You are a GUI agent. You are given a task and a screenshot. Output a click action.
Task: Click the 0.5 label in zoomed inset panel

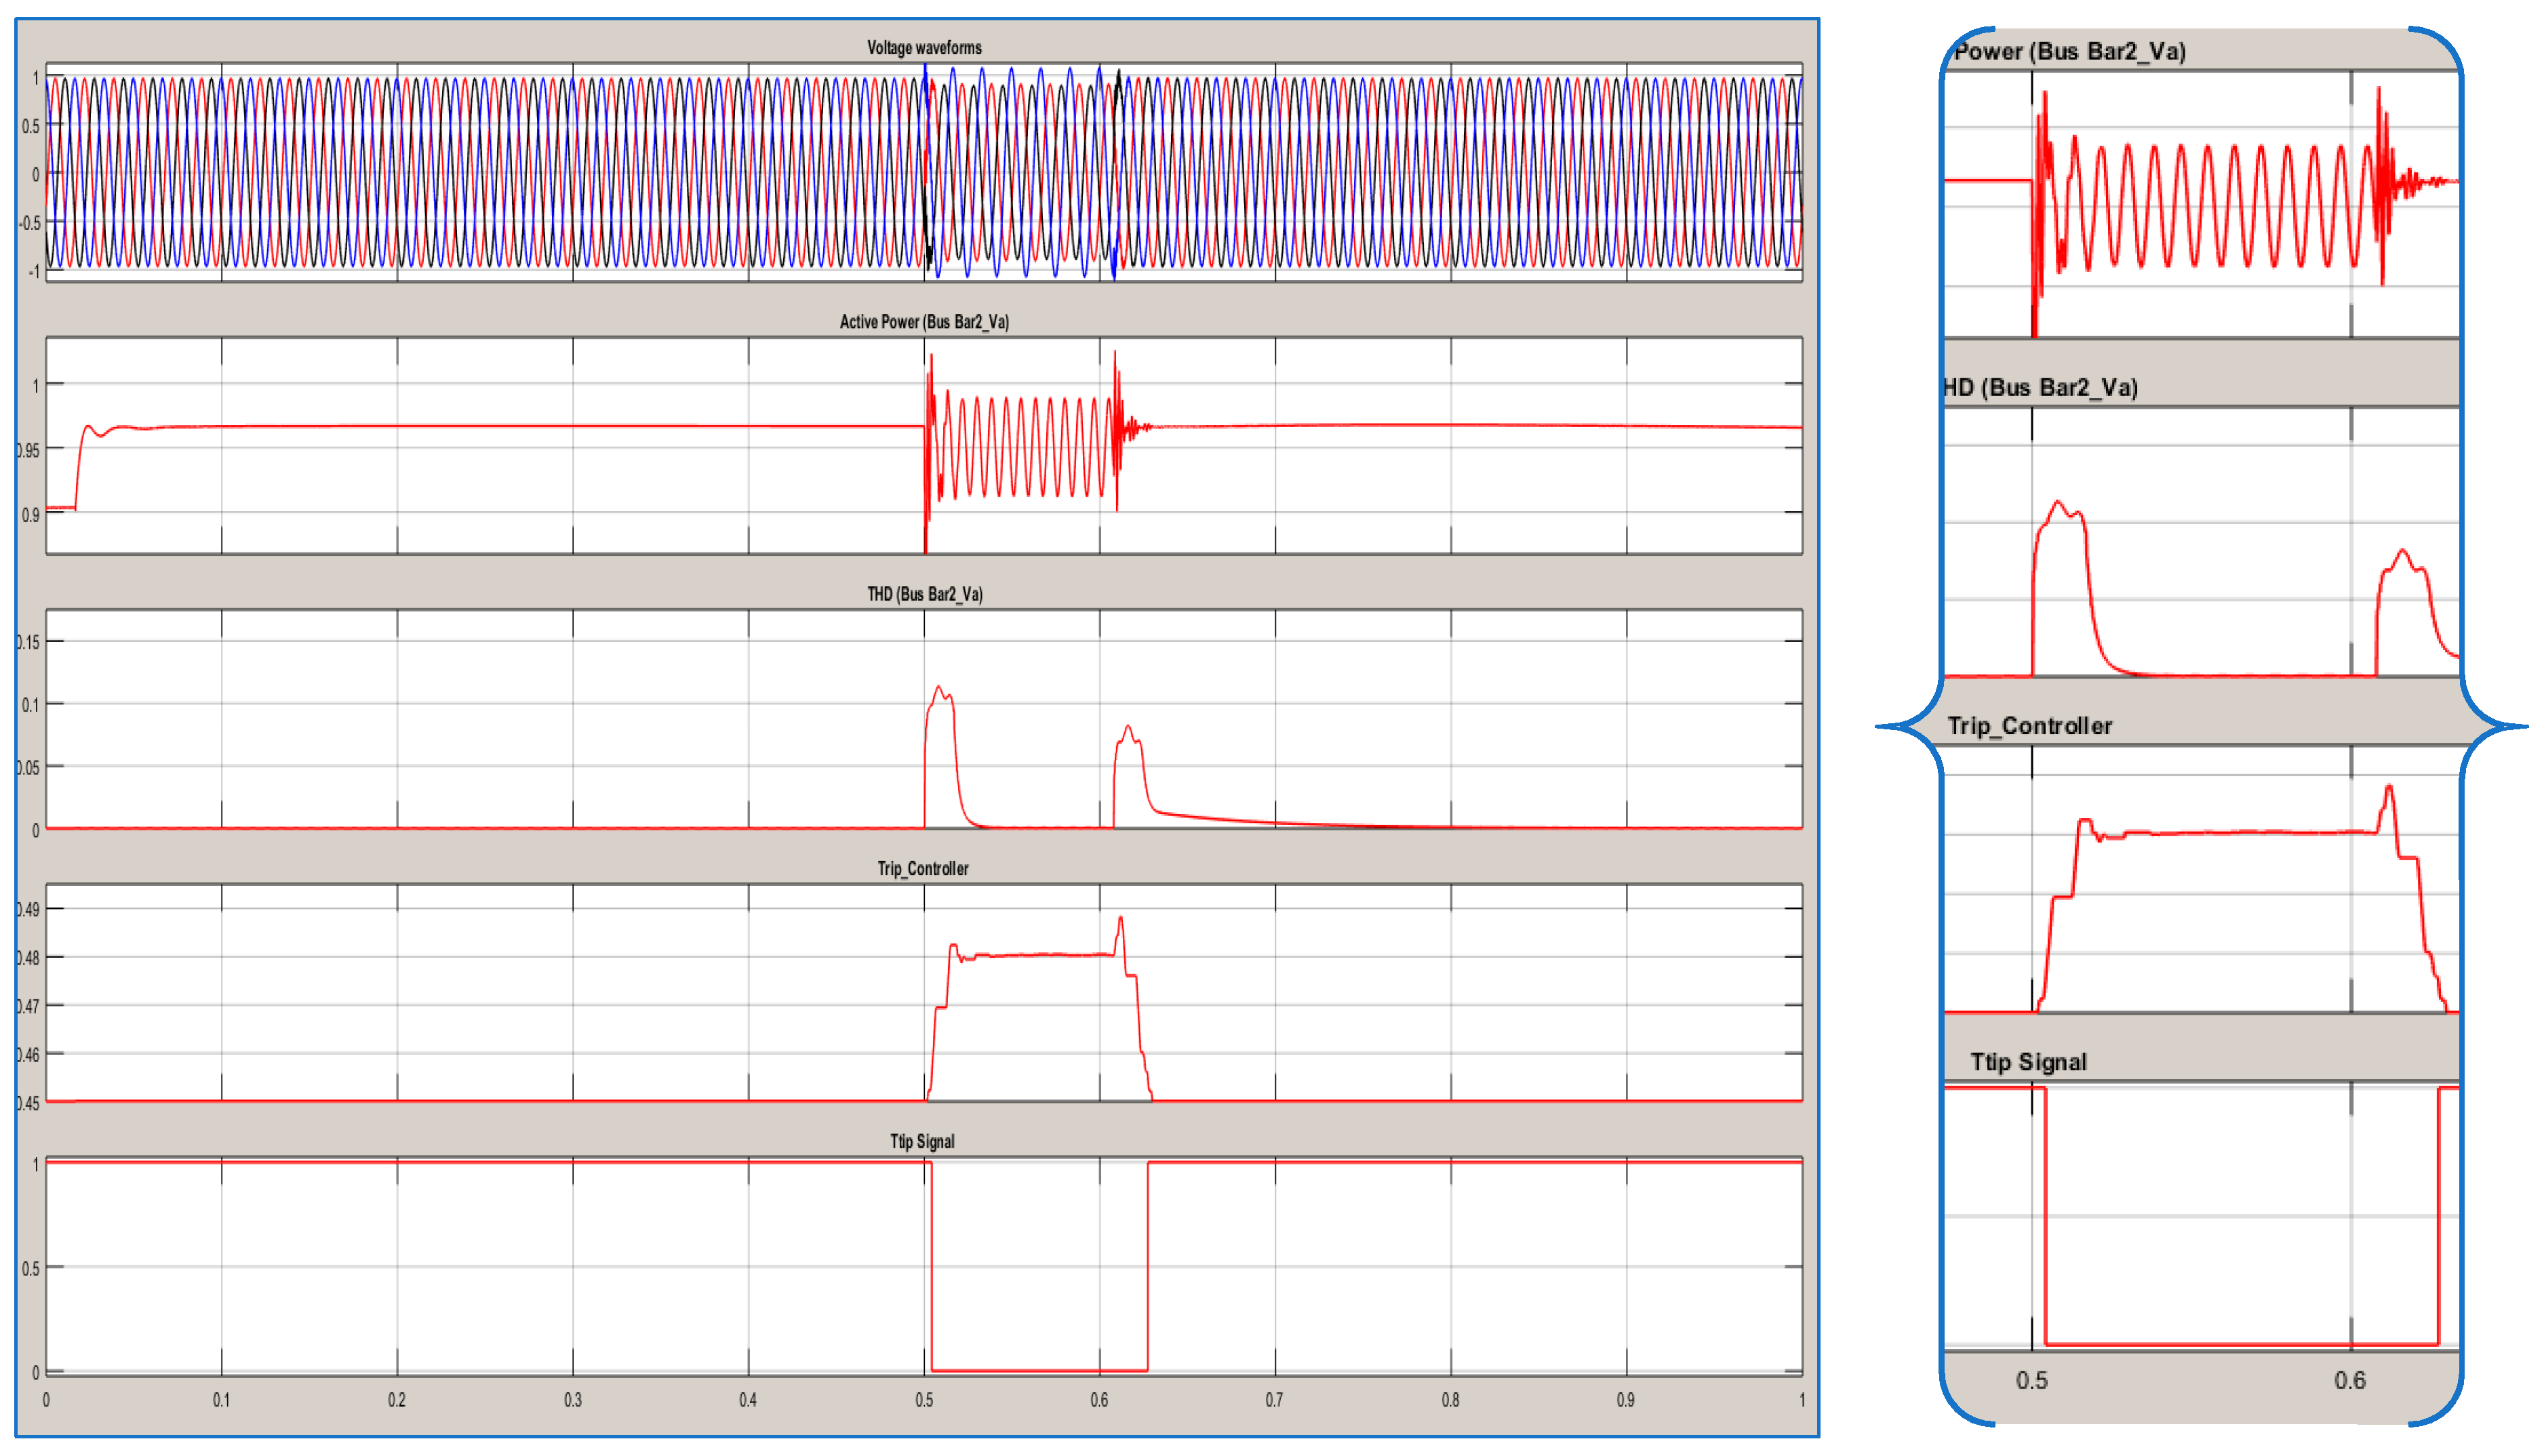(x=2031, y=1381)
